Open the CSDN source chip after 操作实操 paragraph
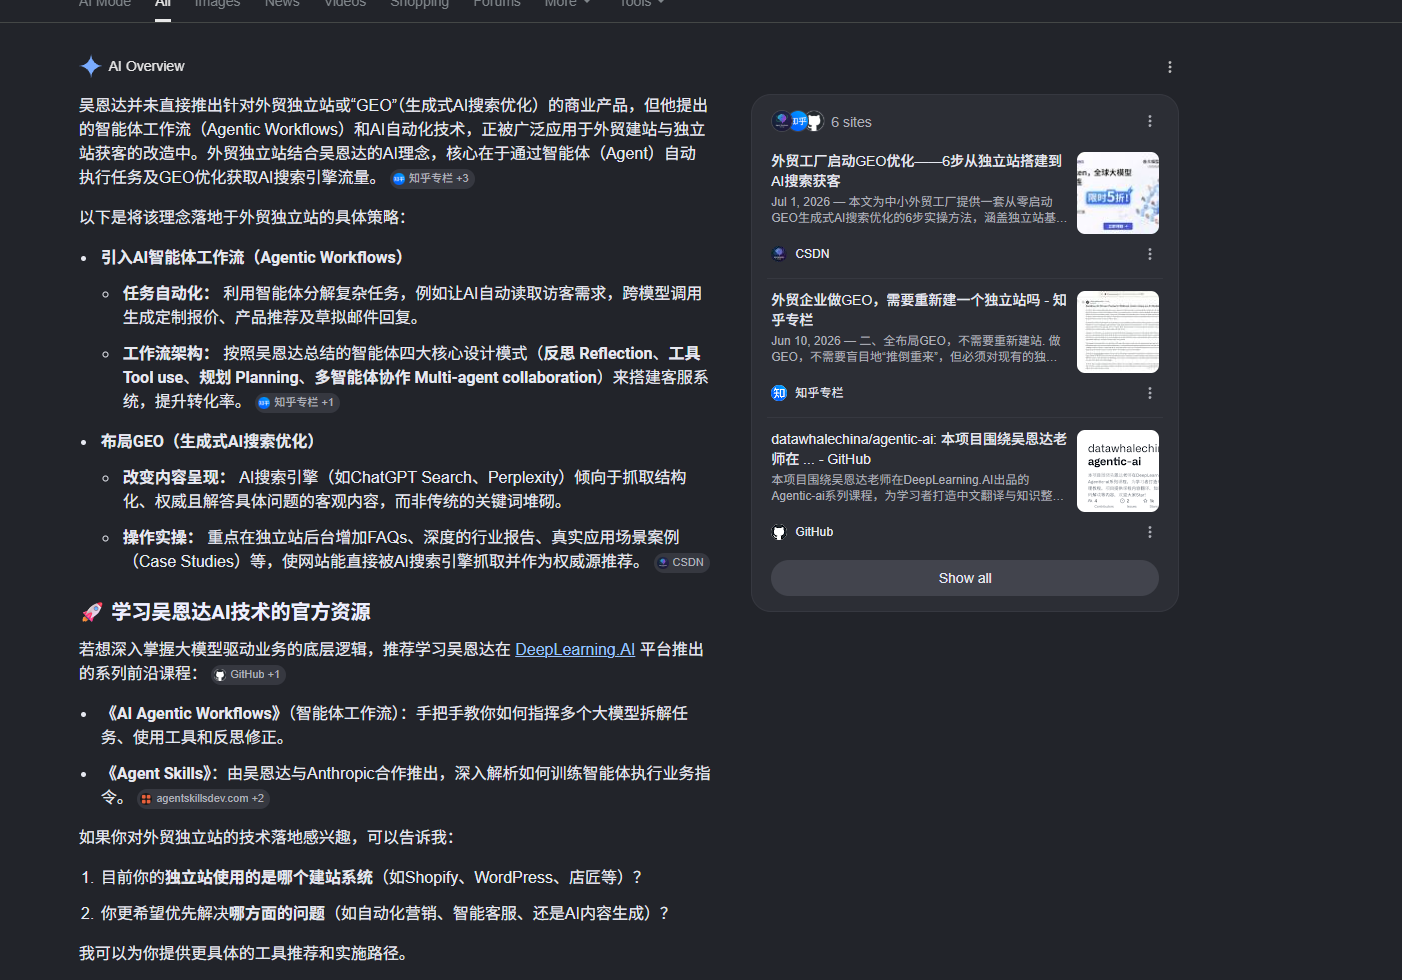 [x=681, y=562]
